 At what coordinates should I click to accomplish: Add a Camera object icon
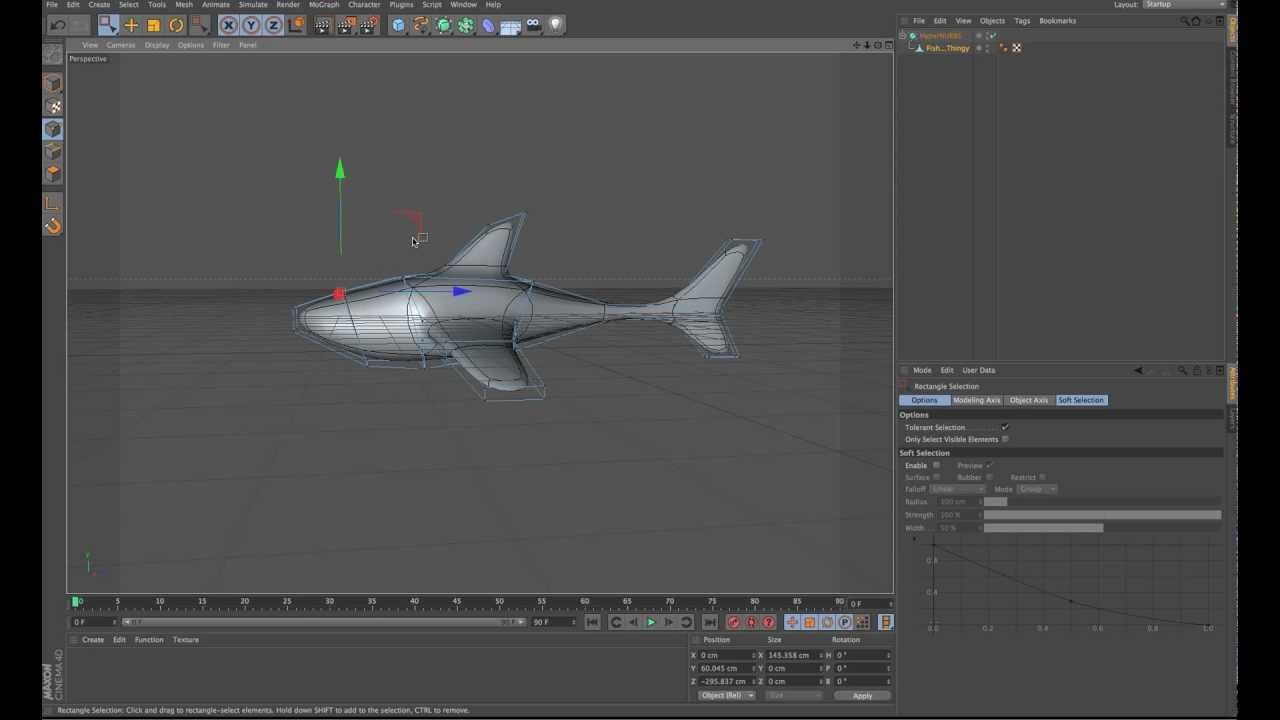click(x=533, y=25)
